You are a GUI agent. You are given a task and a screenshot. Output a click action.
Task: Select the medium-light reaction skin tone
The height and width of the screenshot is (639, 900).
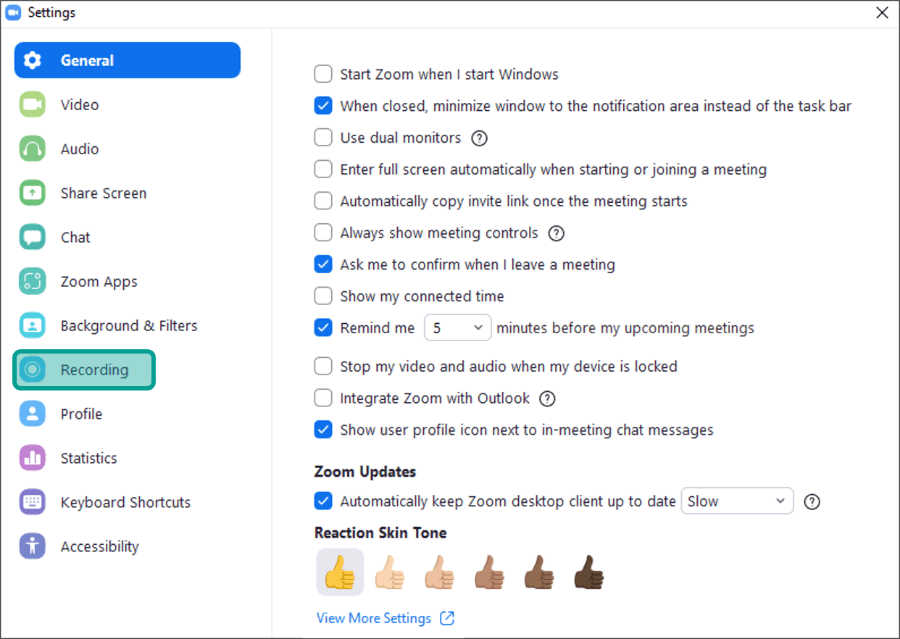(x=440, y=572)
